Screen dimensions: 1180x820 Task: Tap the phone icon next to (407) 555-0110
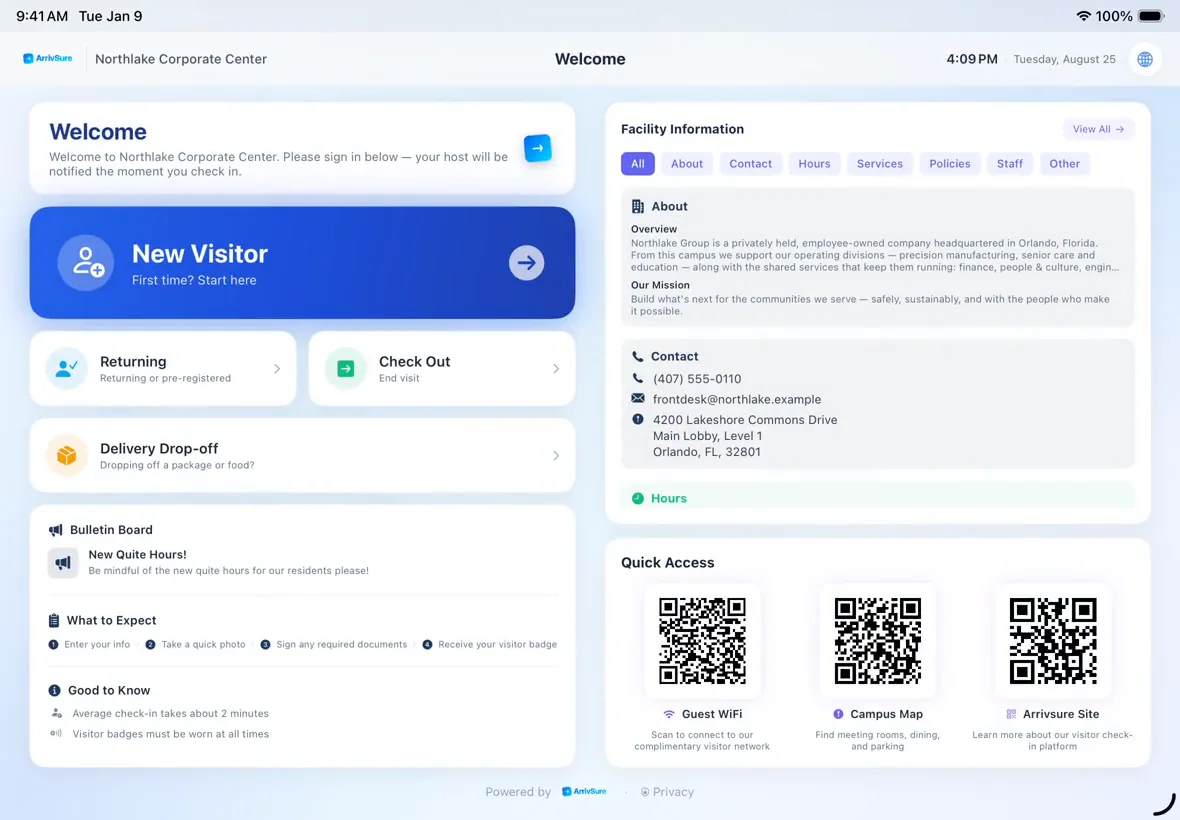pos(637,378)
